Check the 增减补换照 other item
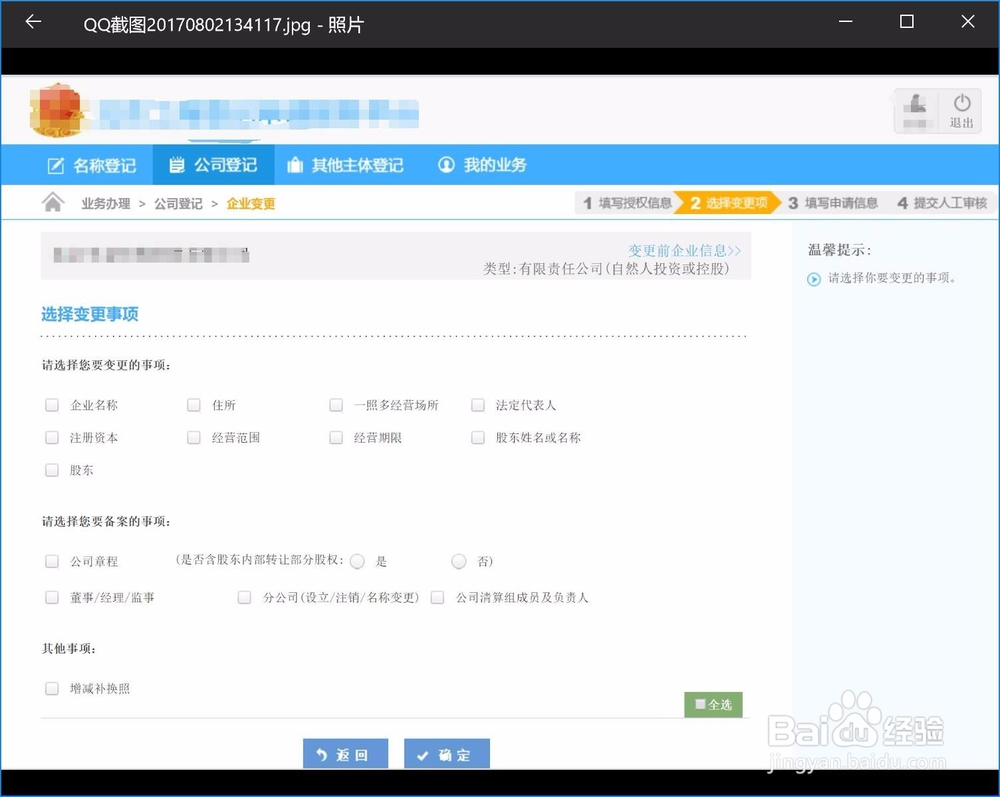This screenshot has width=1000, height=797. click(x=51, y=688)
